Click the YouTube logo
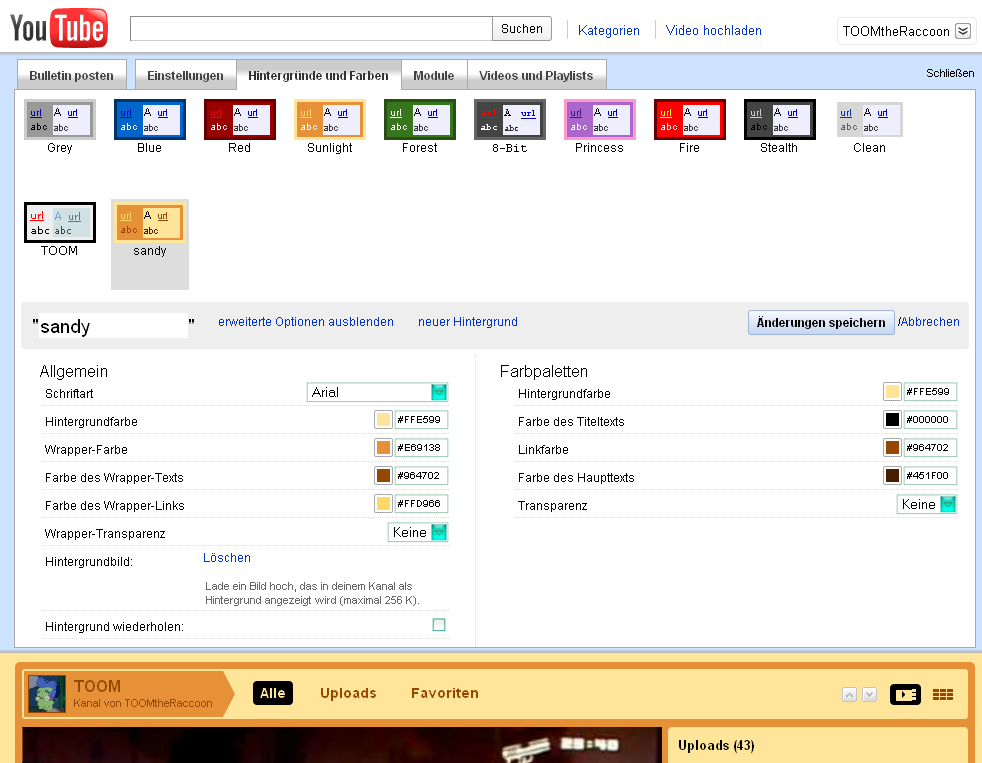 tap(59, 28)
